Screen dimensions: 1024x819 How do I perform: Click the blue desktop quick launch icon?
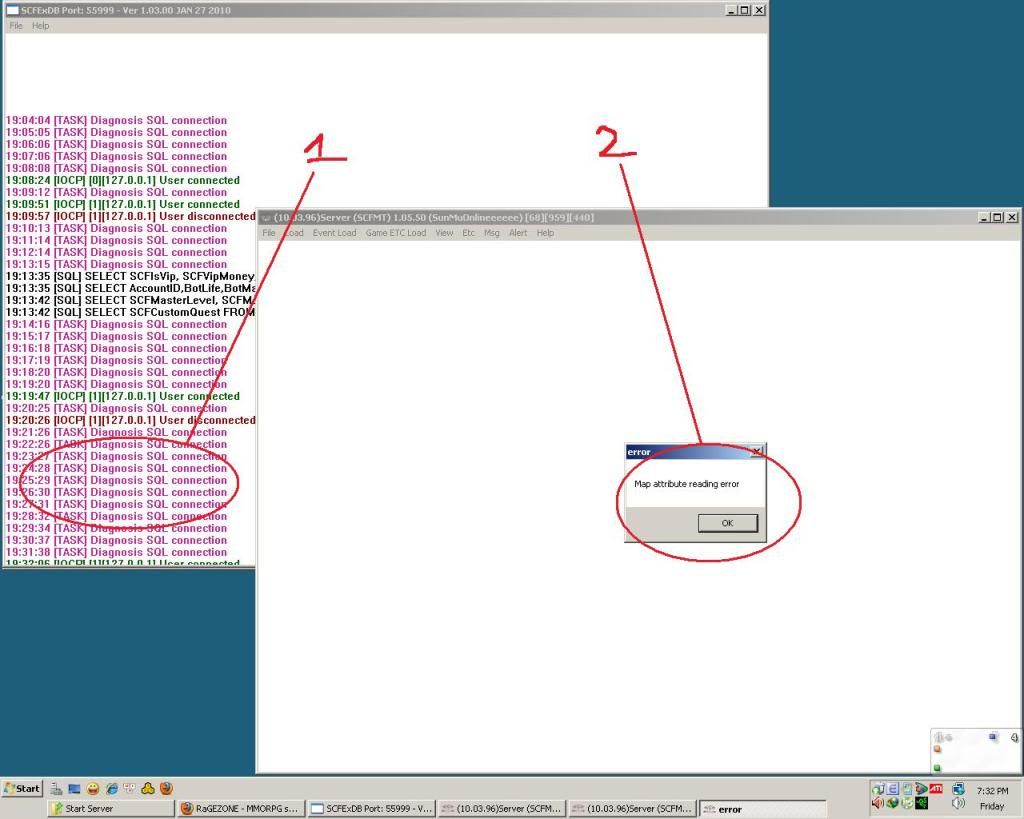74,789
